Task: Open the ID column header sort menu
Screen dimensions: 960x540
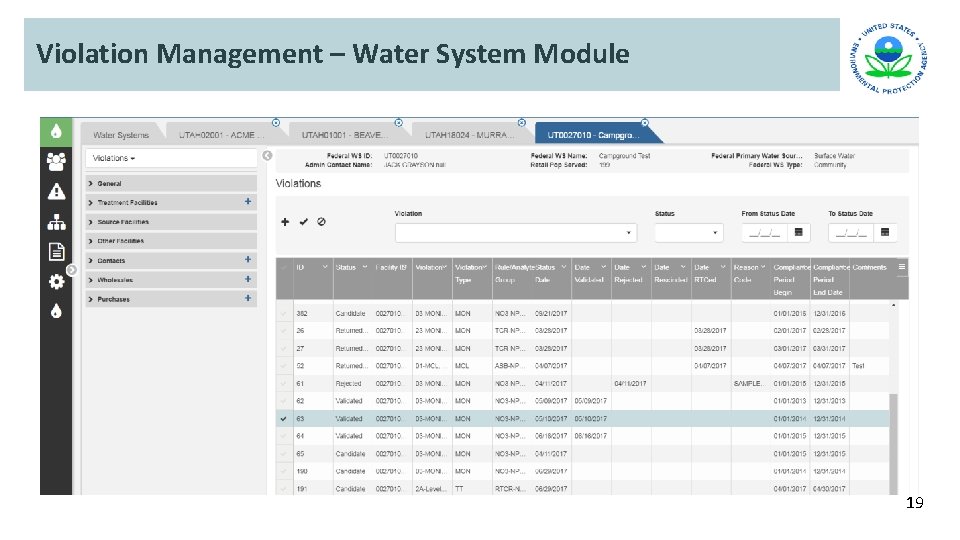Action: pos(324,267)
